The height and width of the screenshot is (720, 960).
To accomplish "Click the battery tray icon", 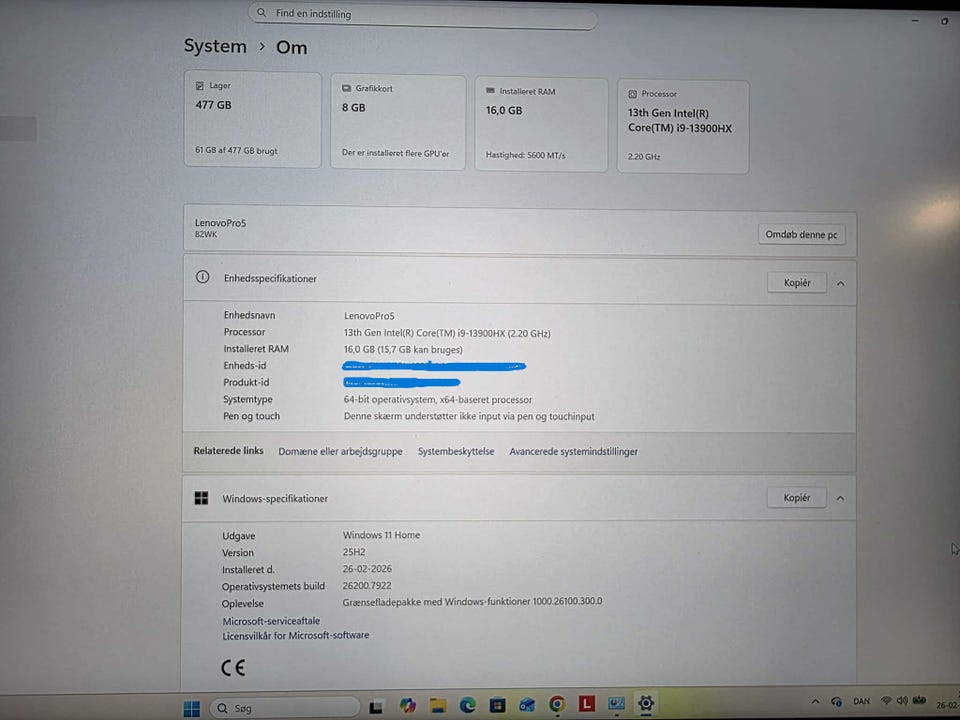I will (919, 700).
